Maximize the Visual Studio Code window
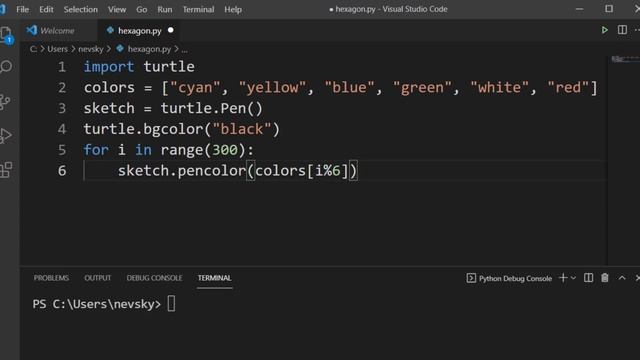This screenshot has width=640, height=360. click(609, 9)
